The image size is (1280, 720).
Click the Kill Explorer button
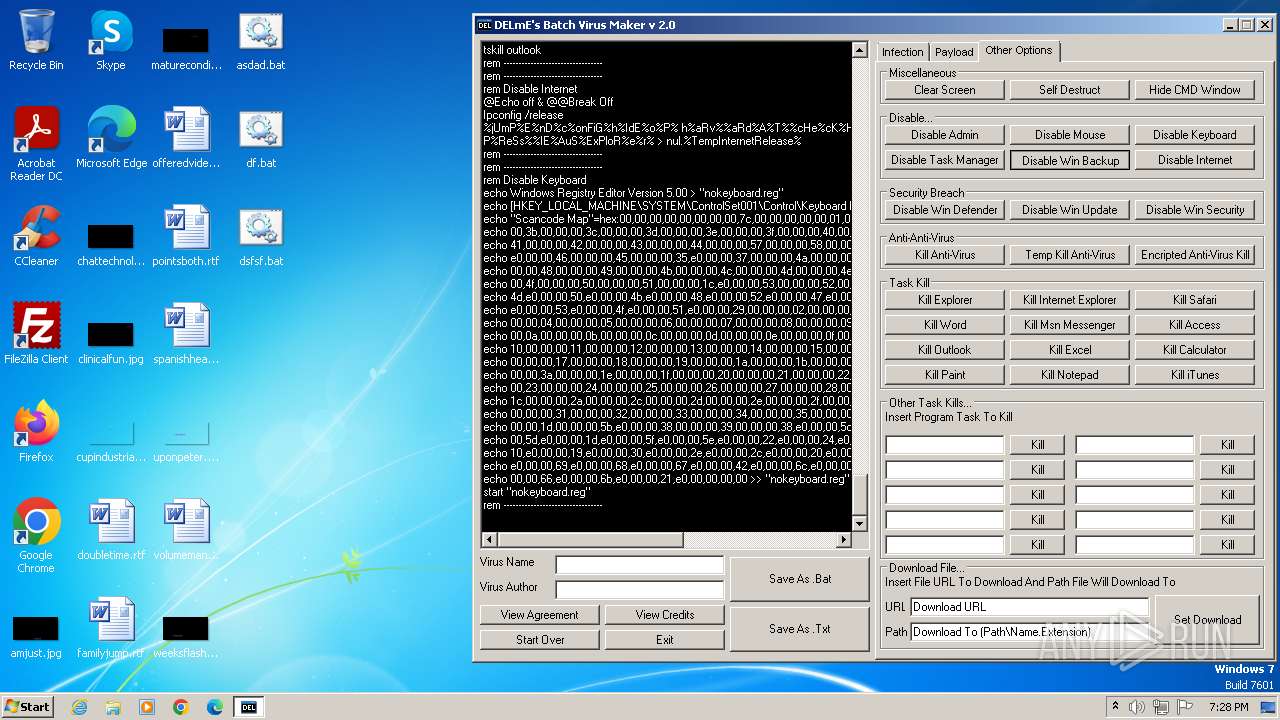click(x=944, y=300)
